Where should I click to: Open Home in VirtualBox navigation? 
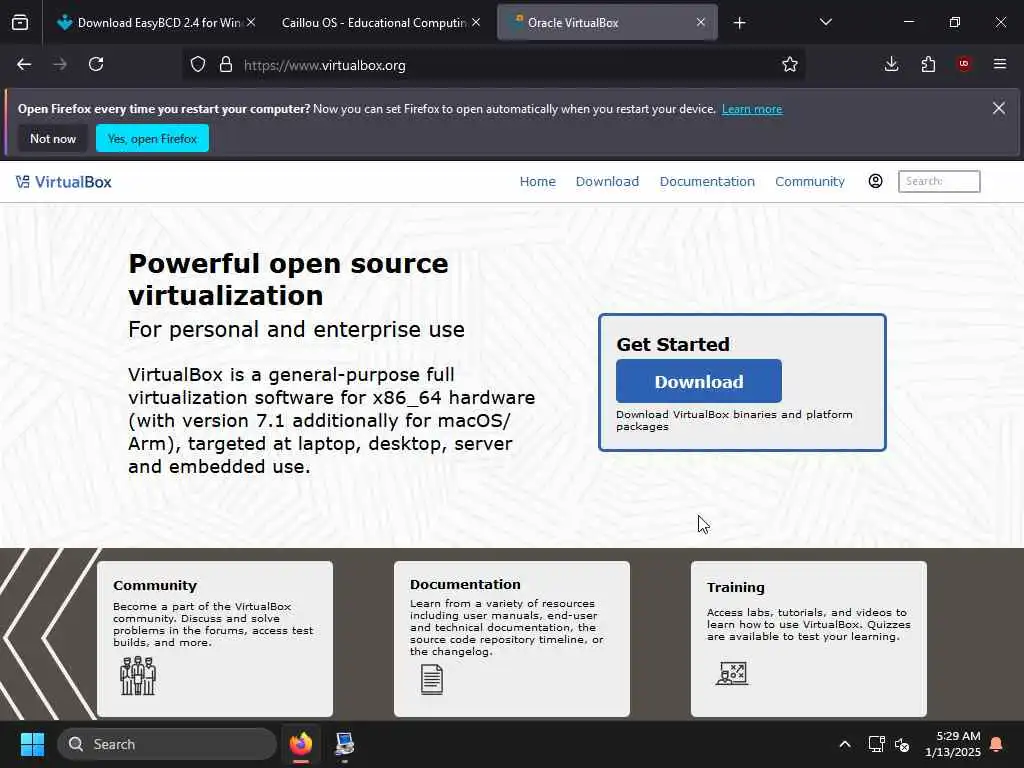click(537, 182)
